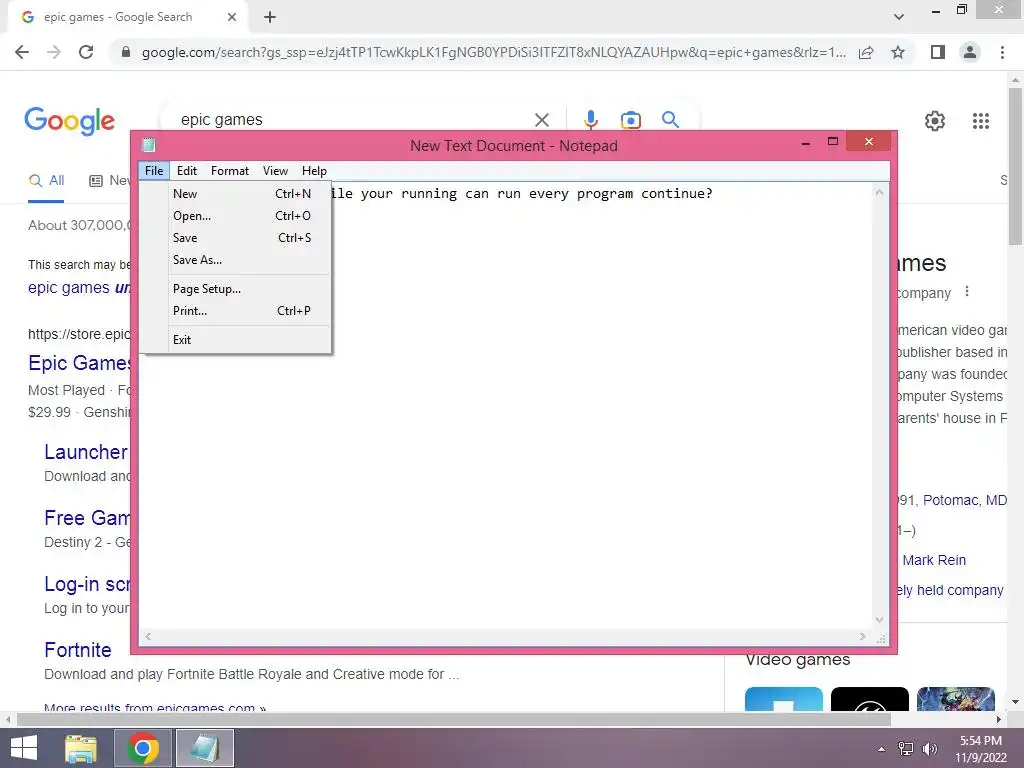Click the share this page icon
Viewport: 1024px width, 768px height.
point(866,52)
